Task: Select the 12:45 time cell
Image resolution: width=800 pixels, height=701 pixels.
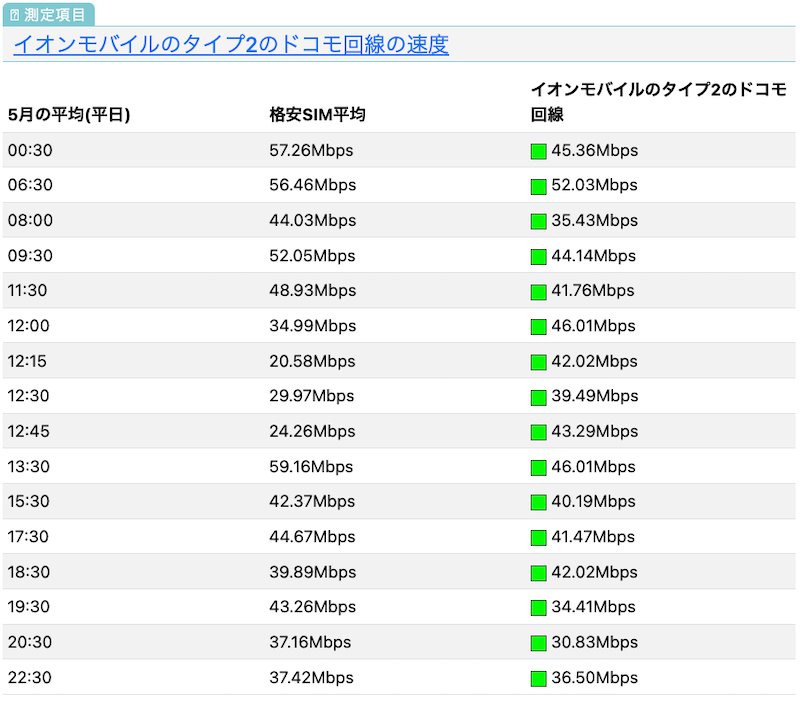Action: tap(29, 431)
